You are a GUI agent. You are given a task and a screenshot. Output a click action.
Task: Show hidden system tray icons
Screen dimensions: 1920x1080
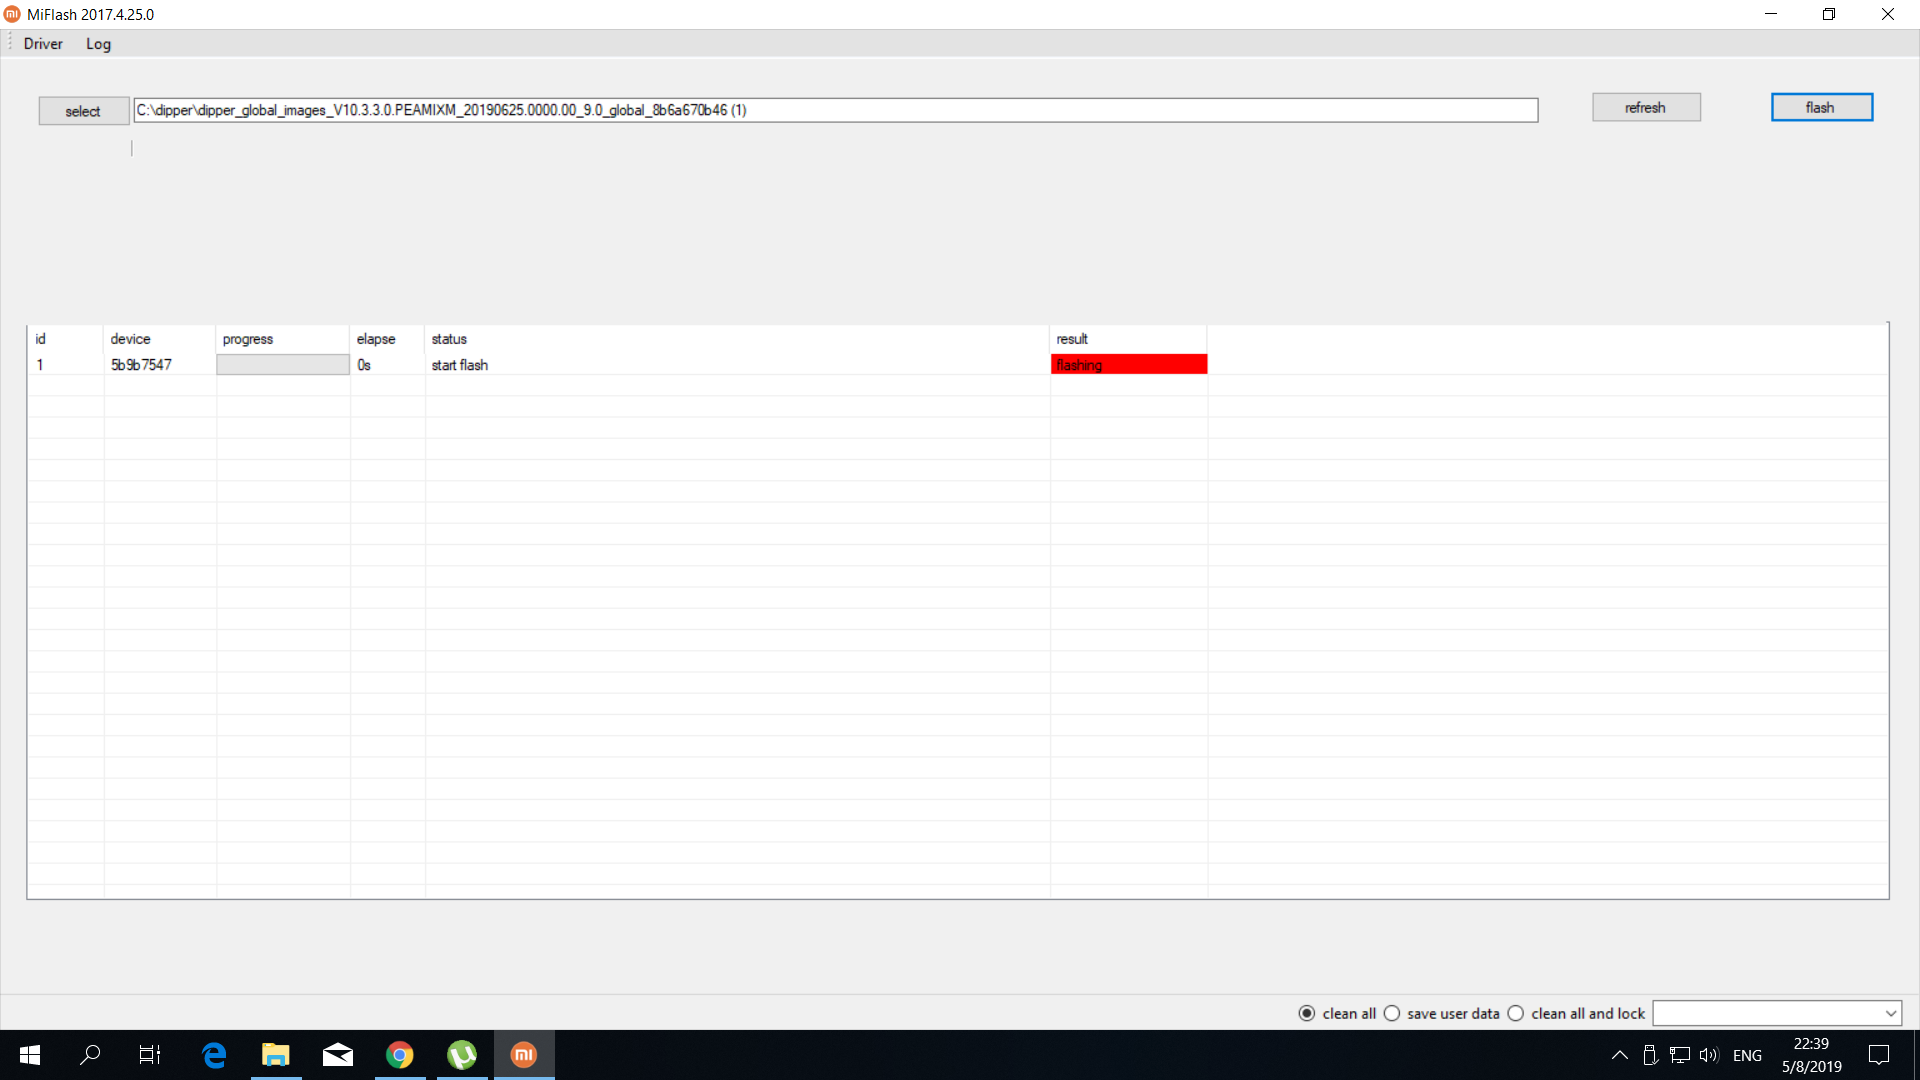pos(1619,1055)
